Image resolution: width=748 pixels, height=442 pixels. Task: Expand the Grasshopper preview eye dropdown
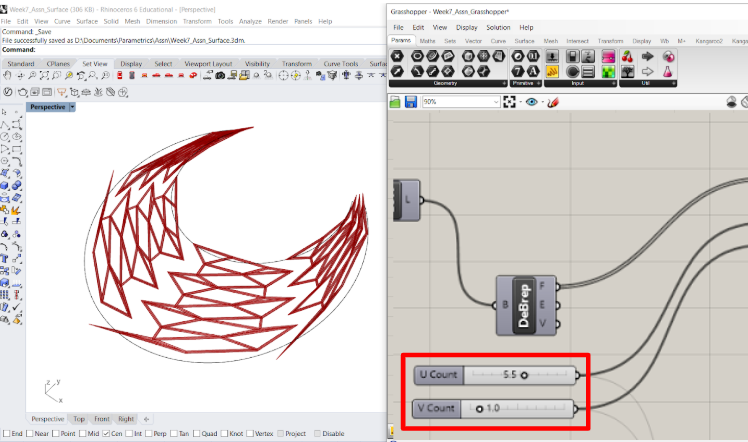(541, 102)
